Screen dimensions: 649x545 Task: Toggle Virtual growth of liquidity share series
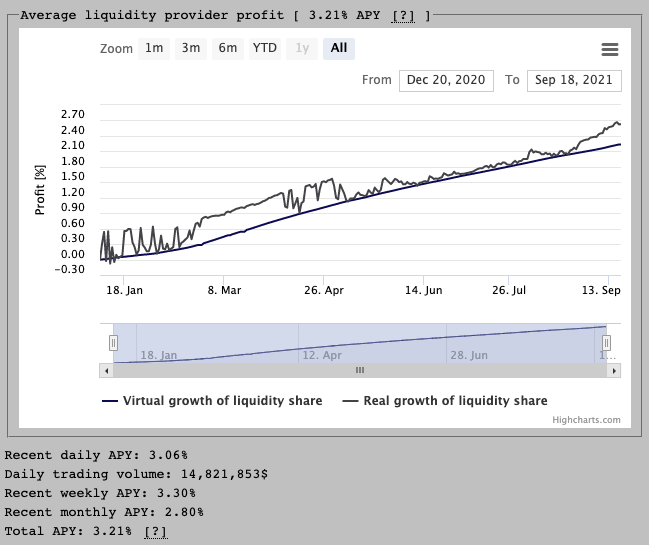212,401
